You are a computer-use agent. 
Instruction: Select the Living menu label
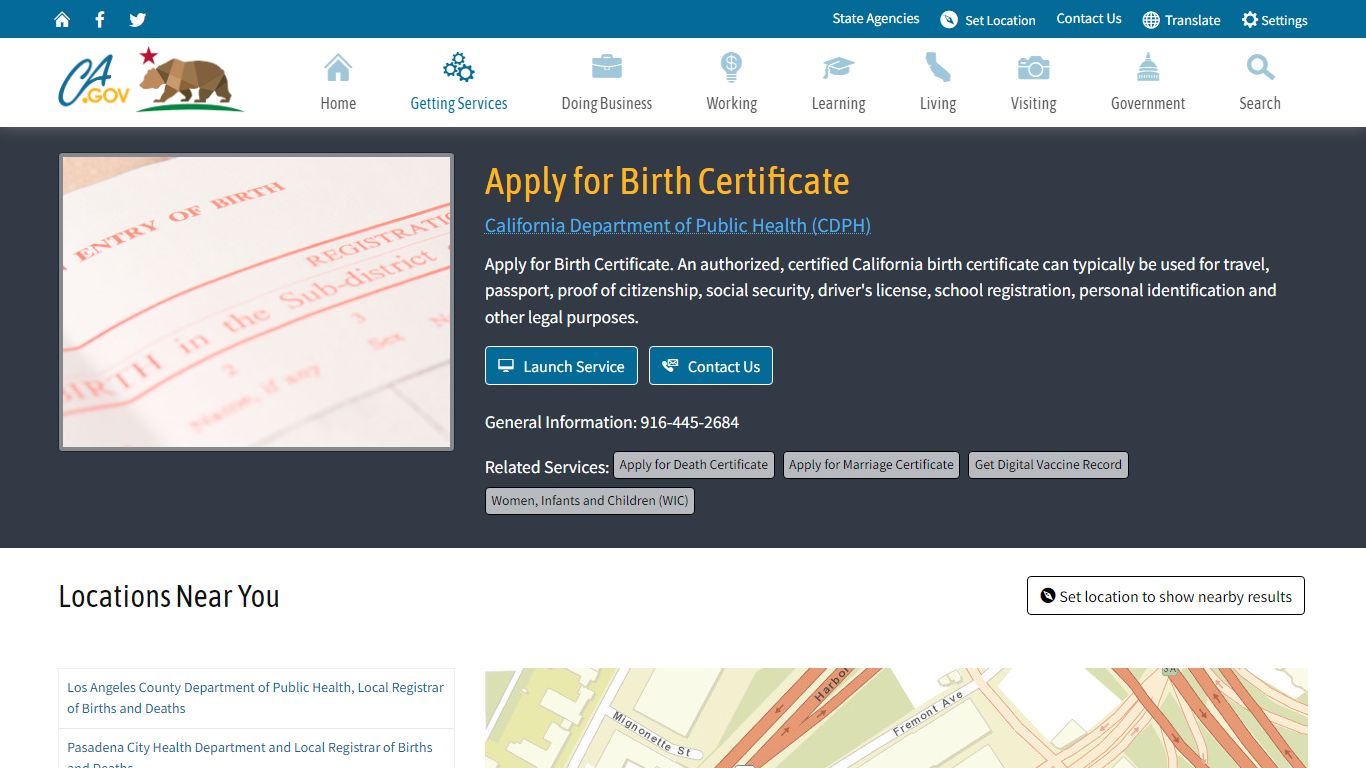click(938, 103)
